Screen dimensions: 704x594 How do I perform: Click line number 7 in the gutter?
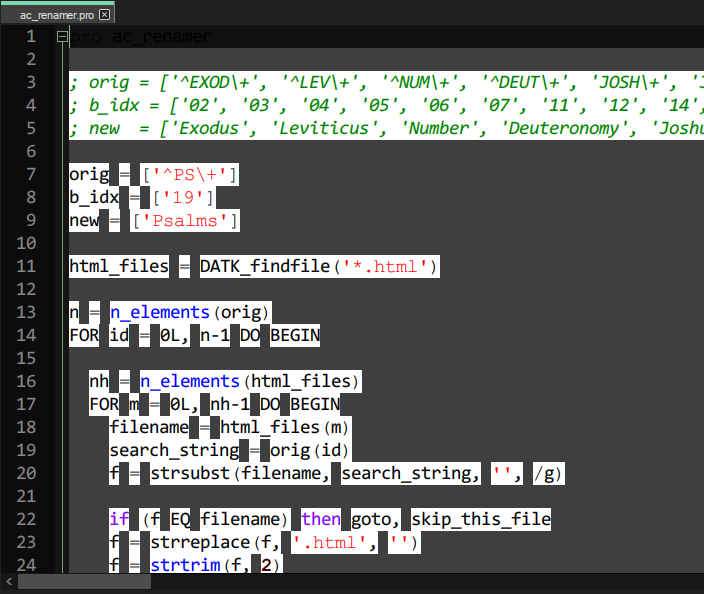tap(31, 174)
